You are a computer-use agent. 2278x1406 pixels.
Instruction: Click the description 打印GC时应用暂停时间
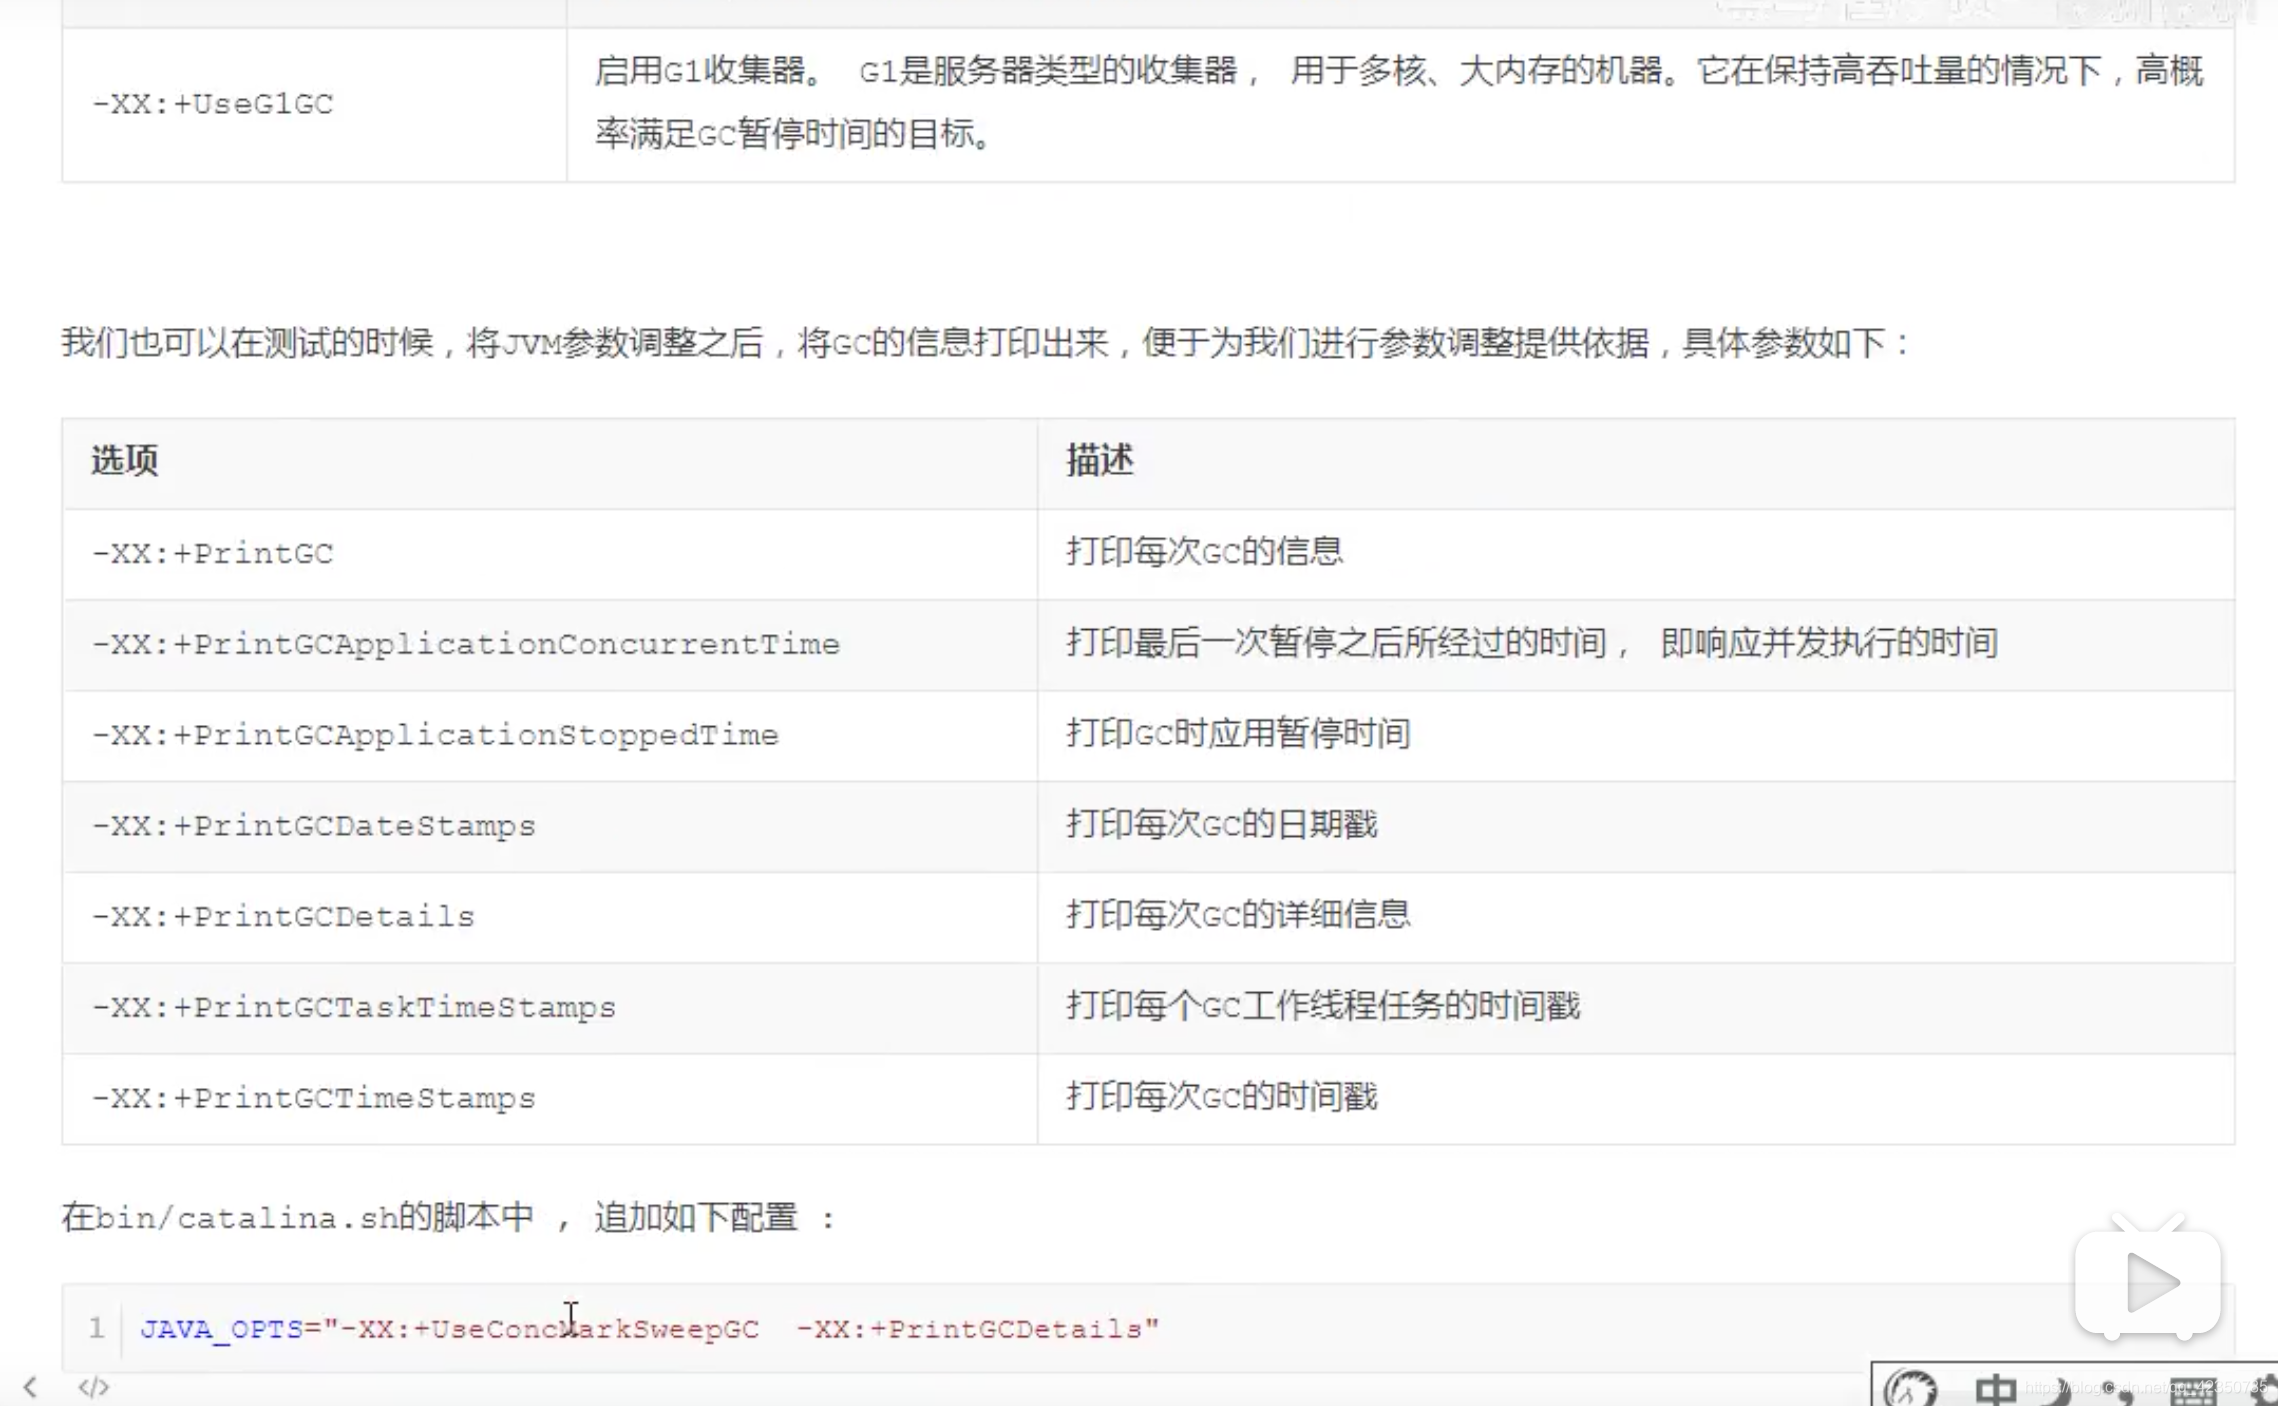pos(1238,734)
